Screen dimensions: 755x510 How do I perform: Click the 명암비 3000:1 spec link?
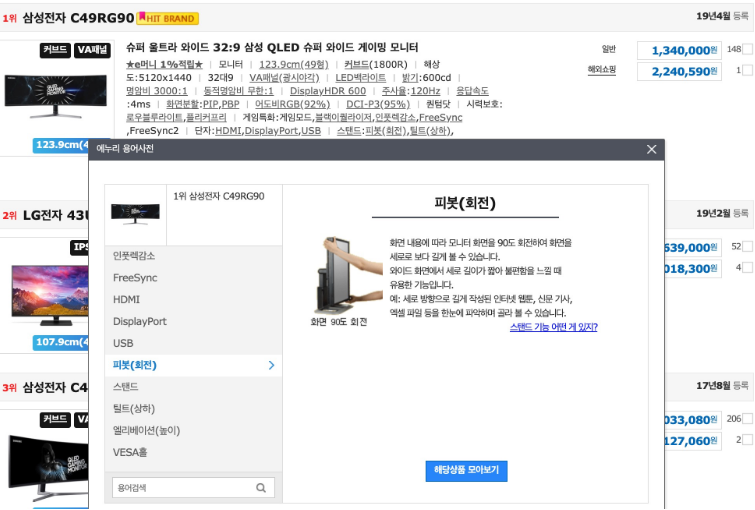tap(156, 91)
